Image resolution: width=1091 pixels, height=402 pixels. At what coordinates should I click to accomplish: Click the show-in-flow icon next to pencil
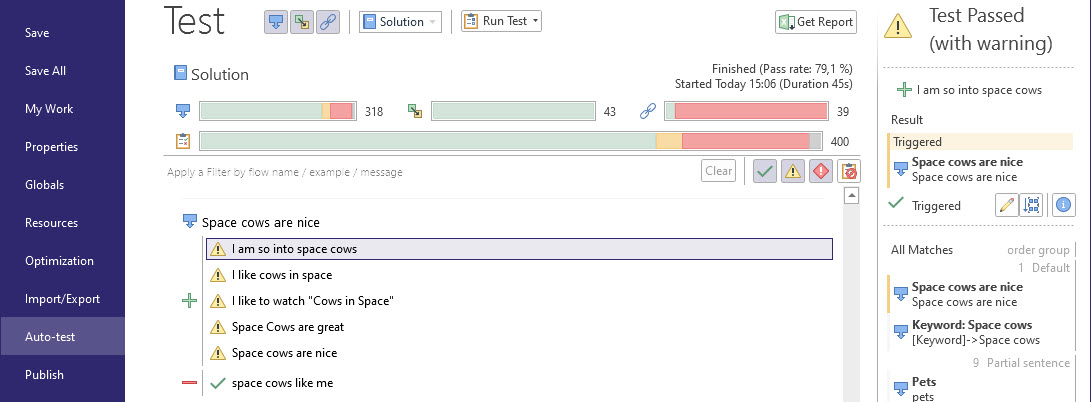tap(1033, 205)
